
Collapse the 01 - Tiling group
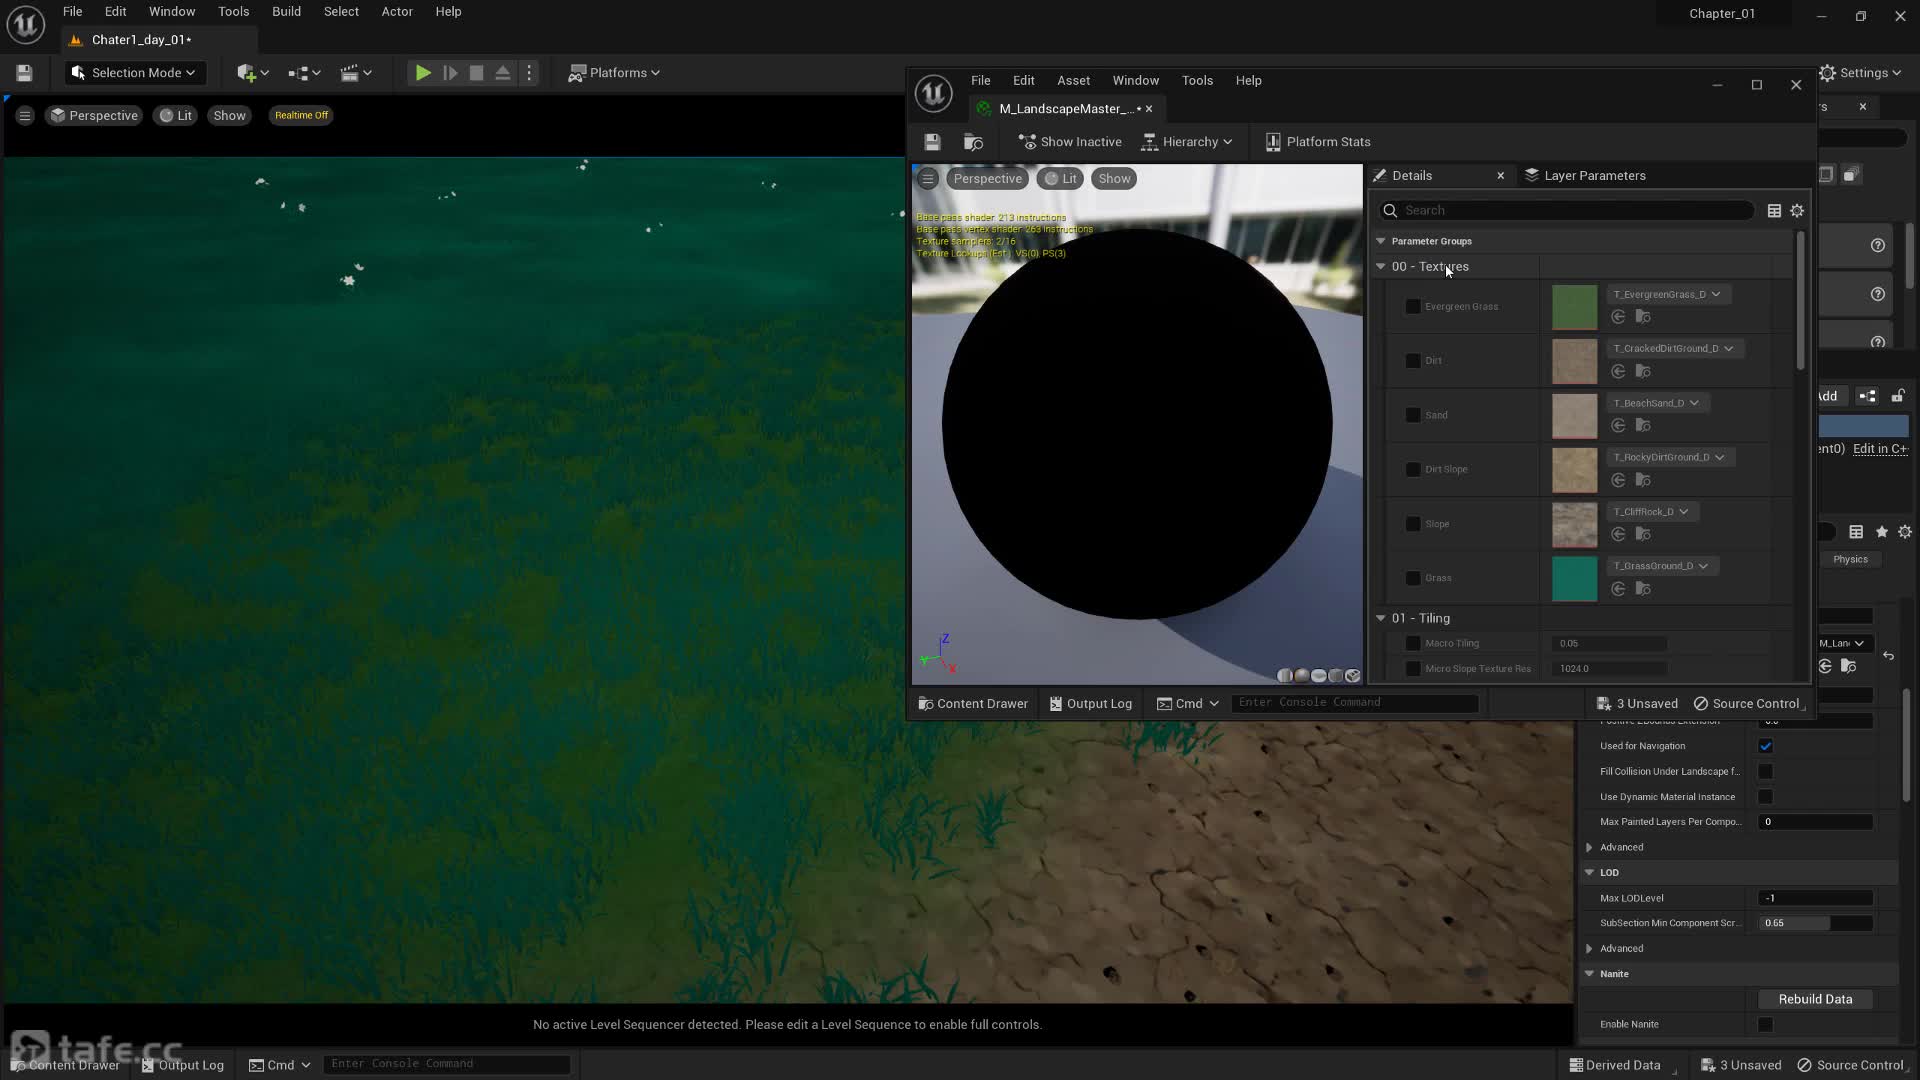1381,619
